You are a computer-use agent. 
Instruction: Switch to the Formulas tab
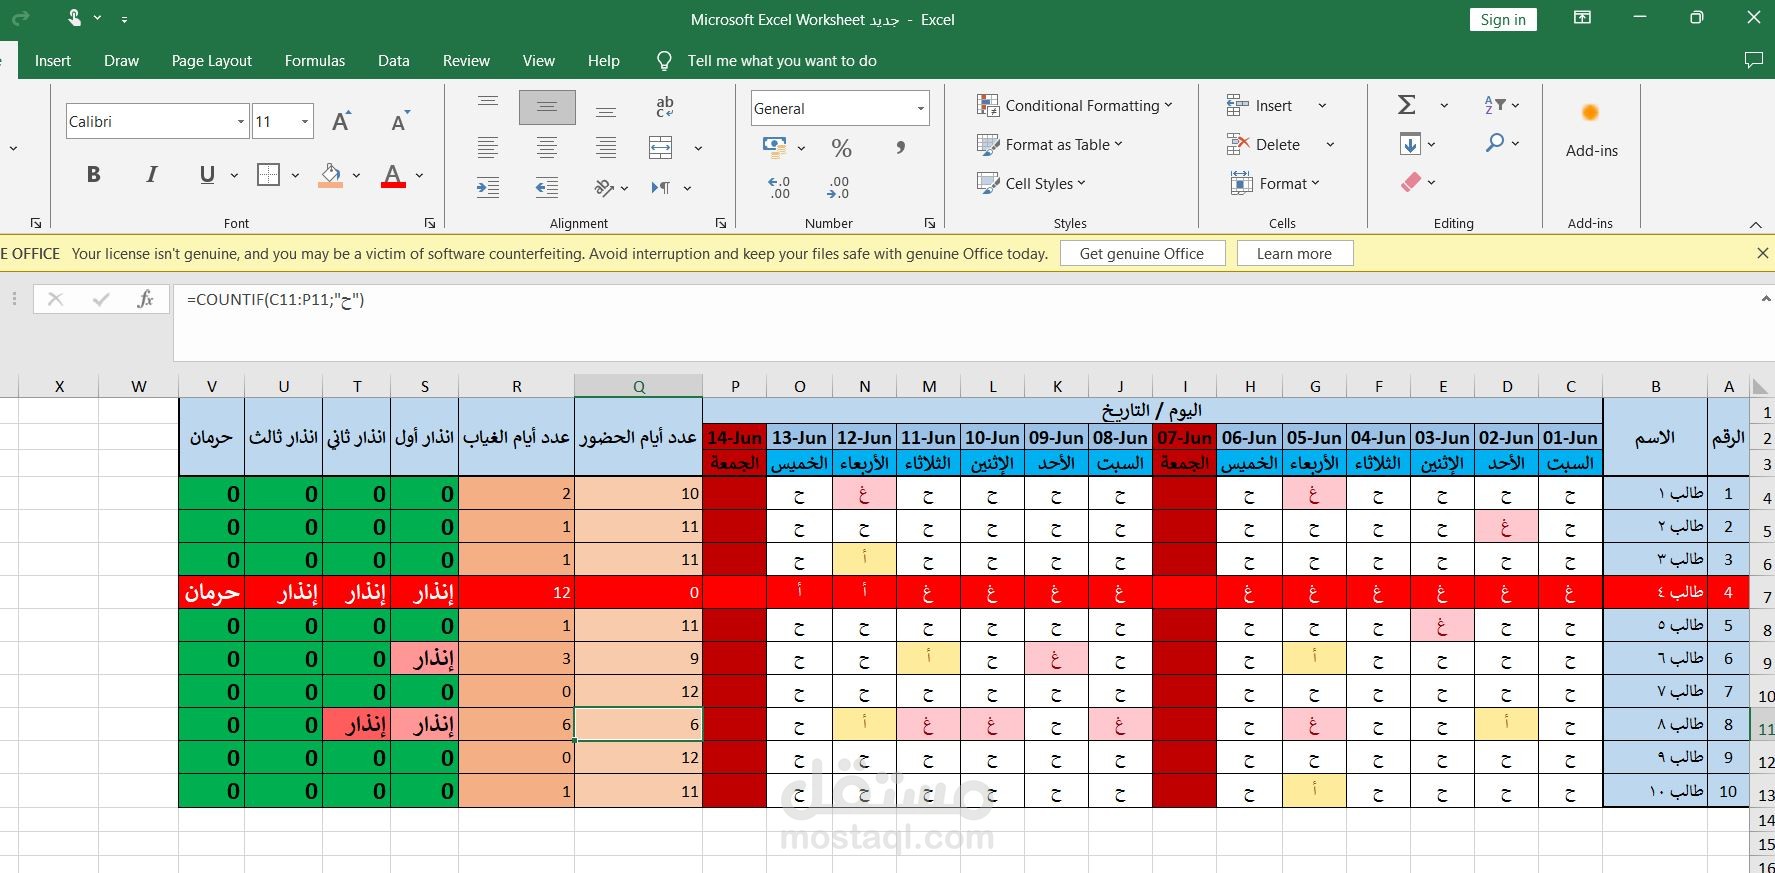315,61
